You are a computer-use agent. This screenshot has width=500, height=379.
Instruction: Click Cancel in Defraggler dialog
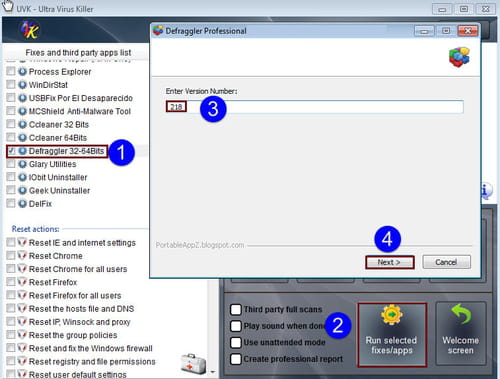pyautogui.click(x=446, y=262)
